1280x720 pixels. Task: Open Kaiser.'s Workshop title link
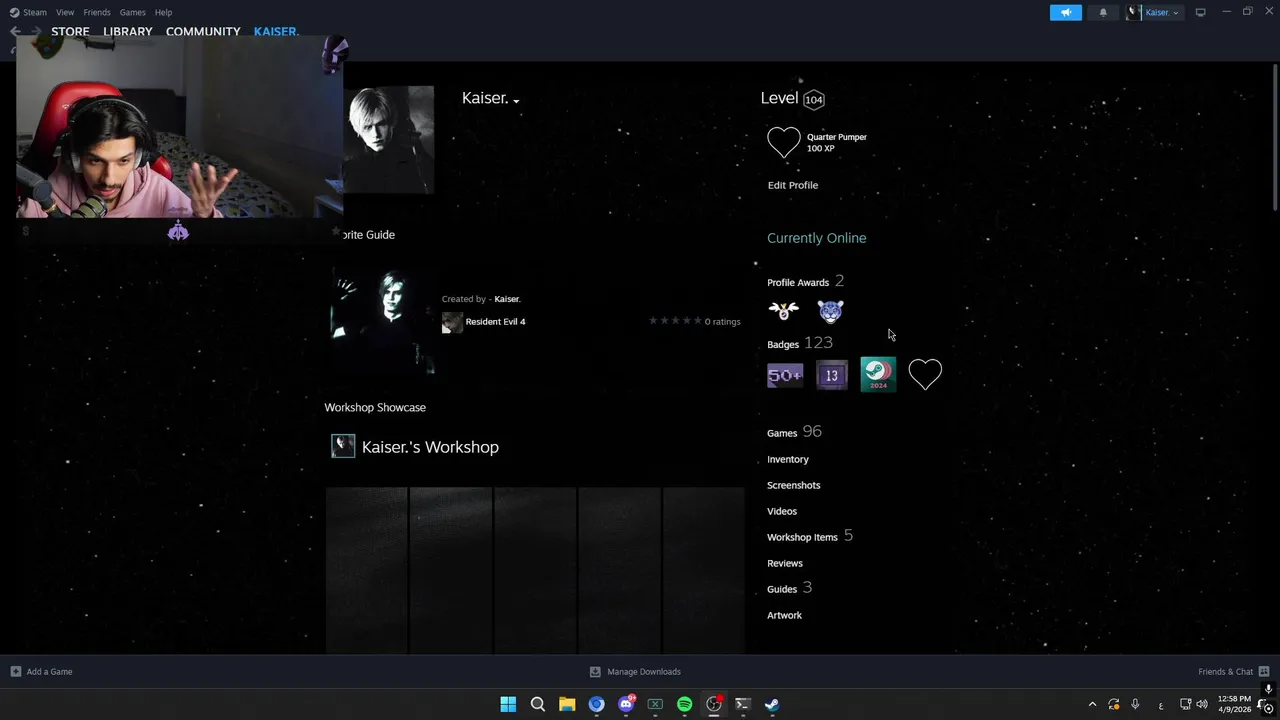tap(430, 447)
